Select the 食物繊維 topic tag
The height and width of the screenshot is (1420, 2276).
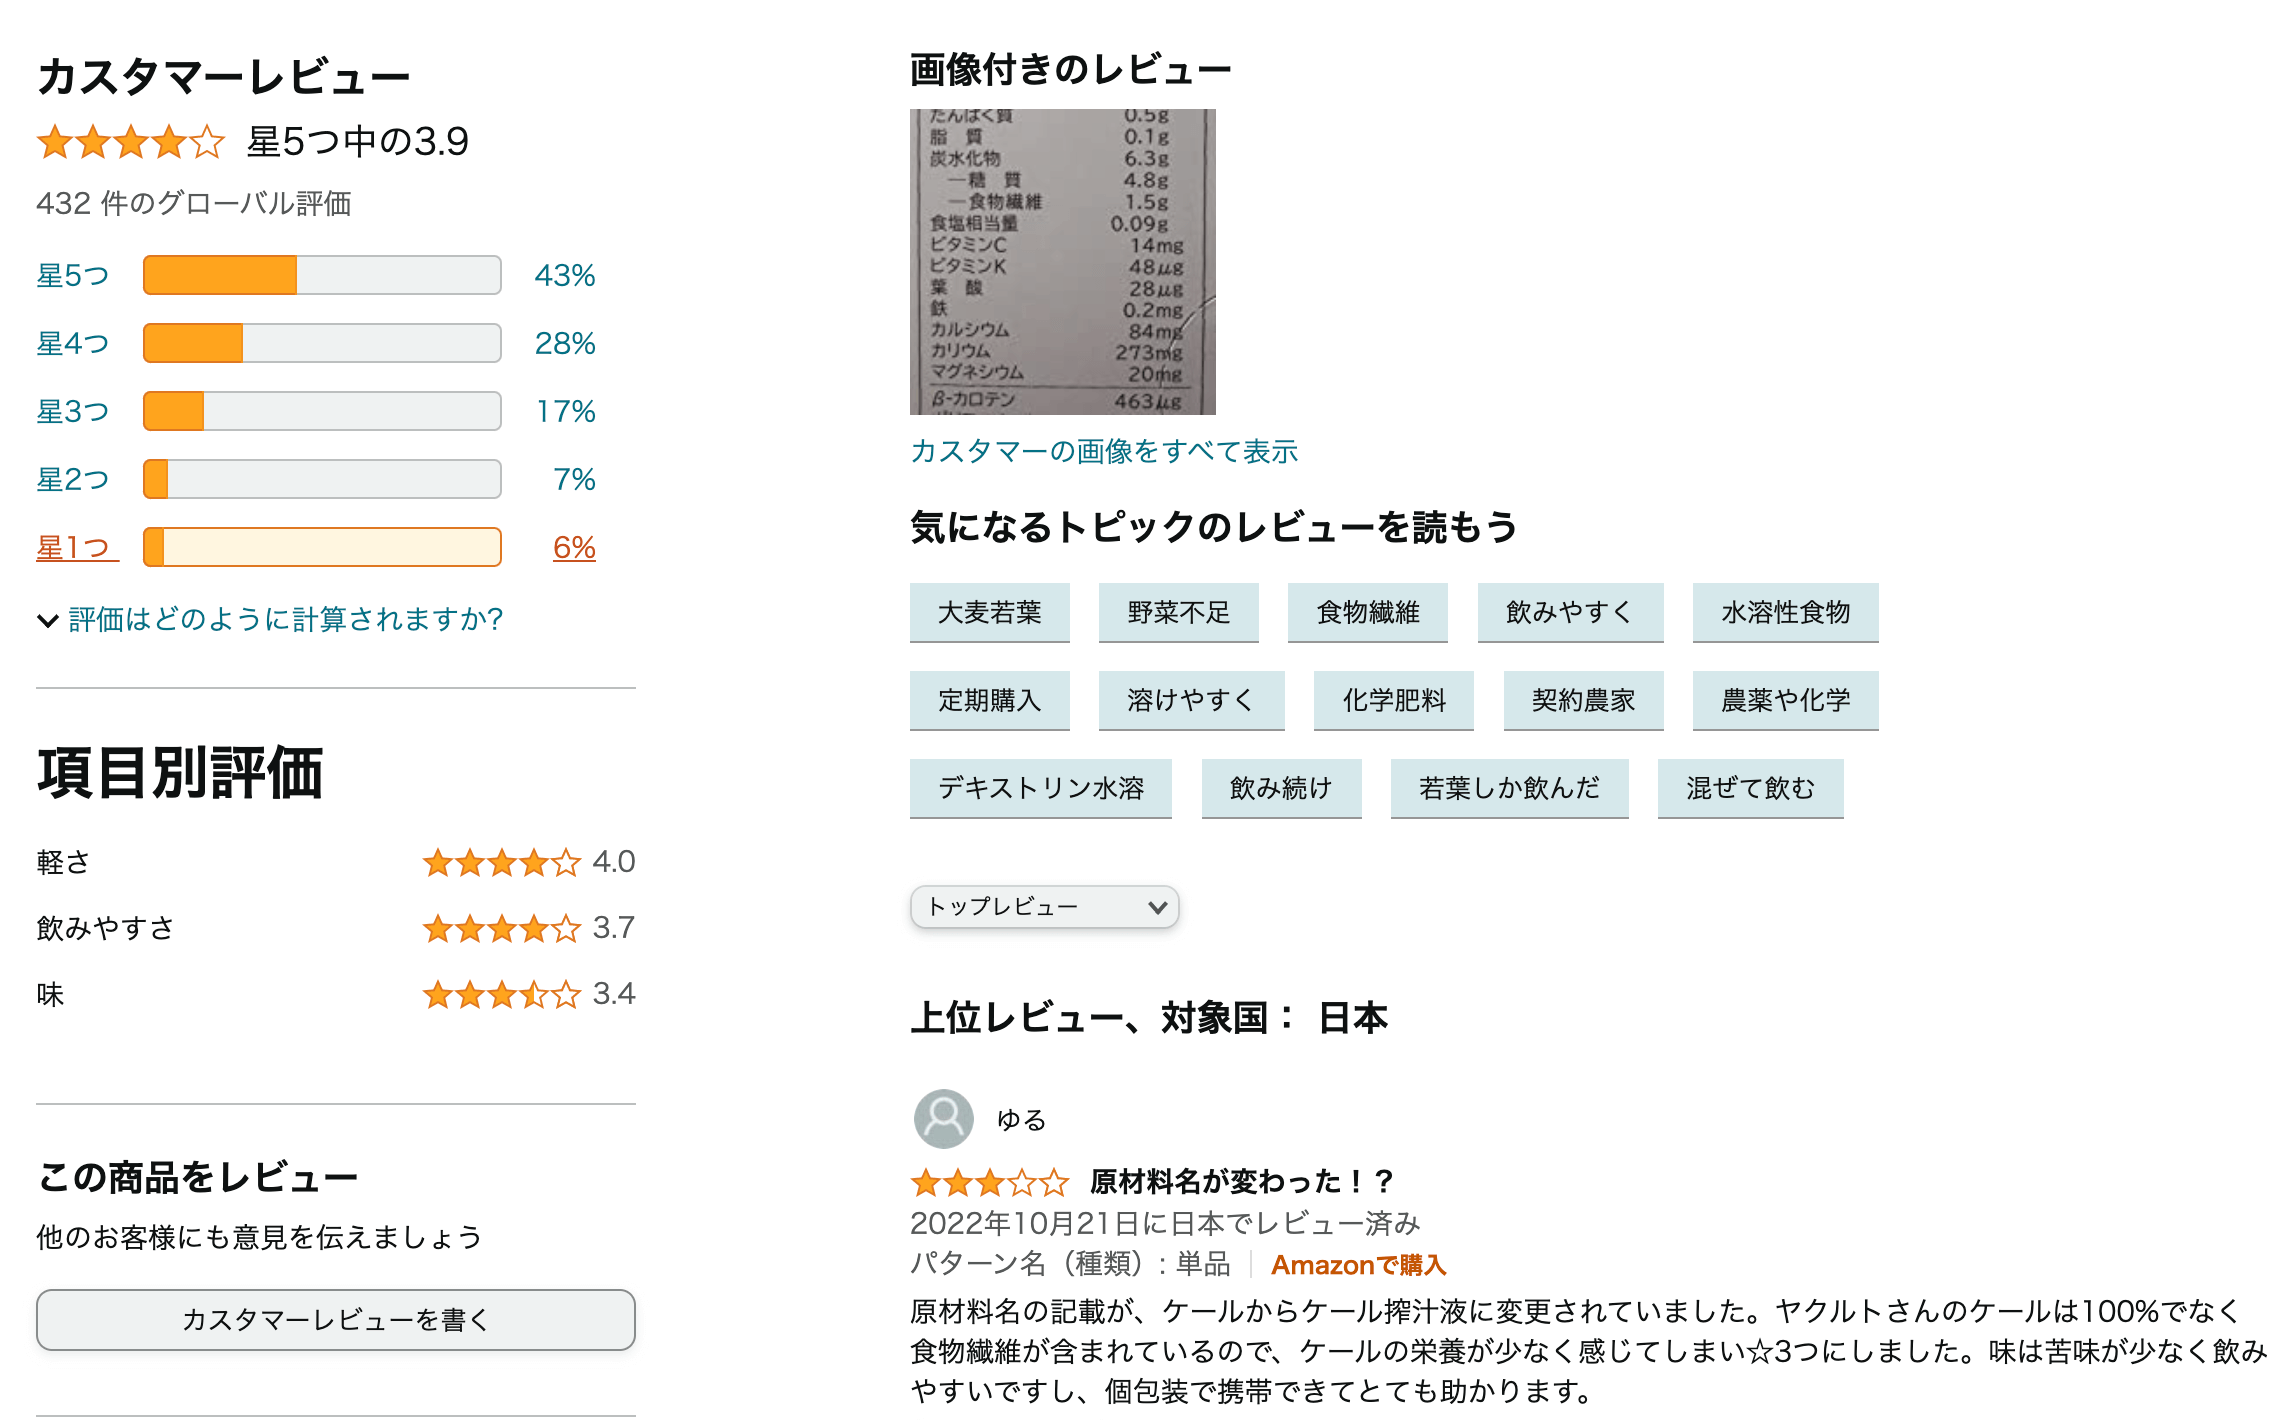click(x=1367, y=612)
